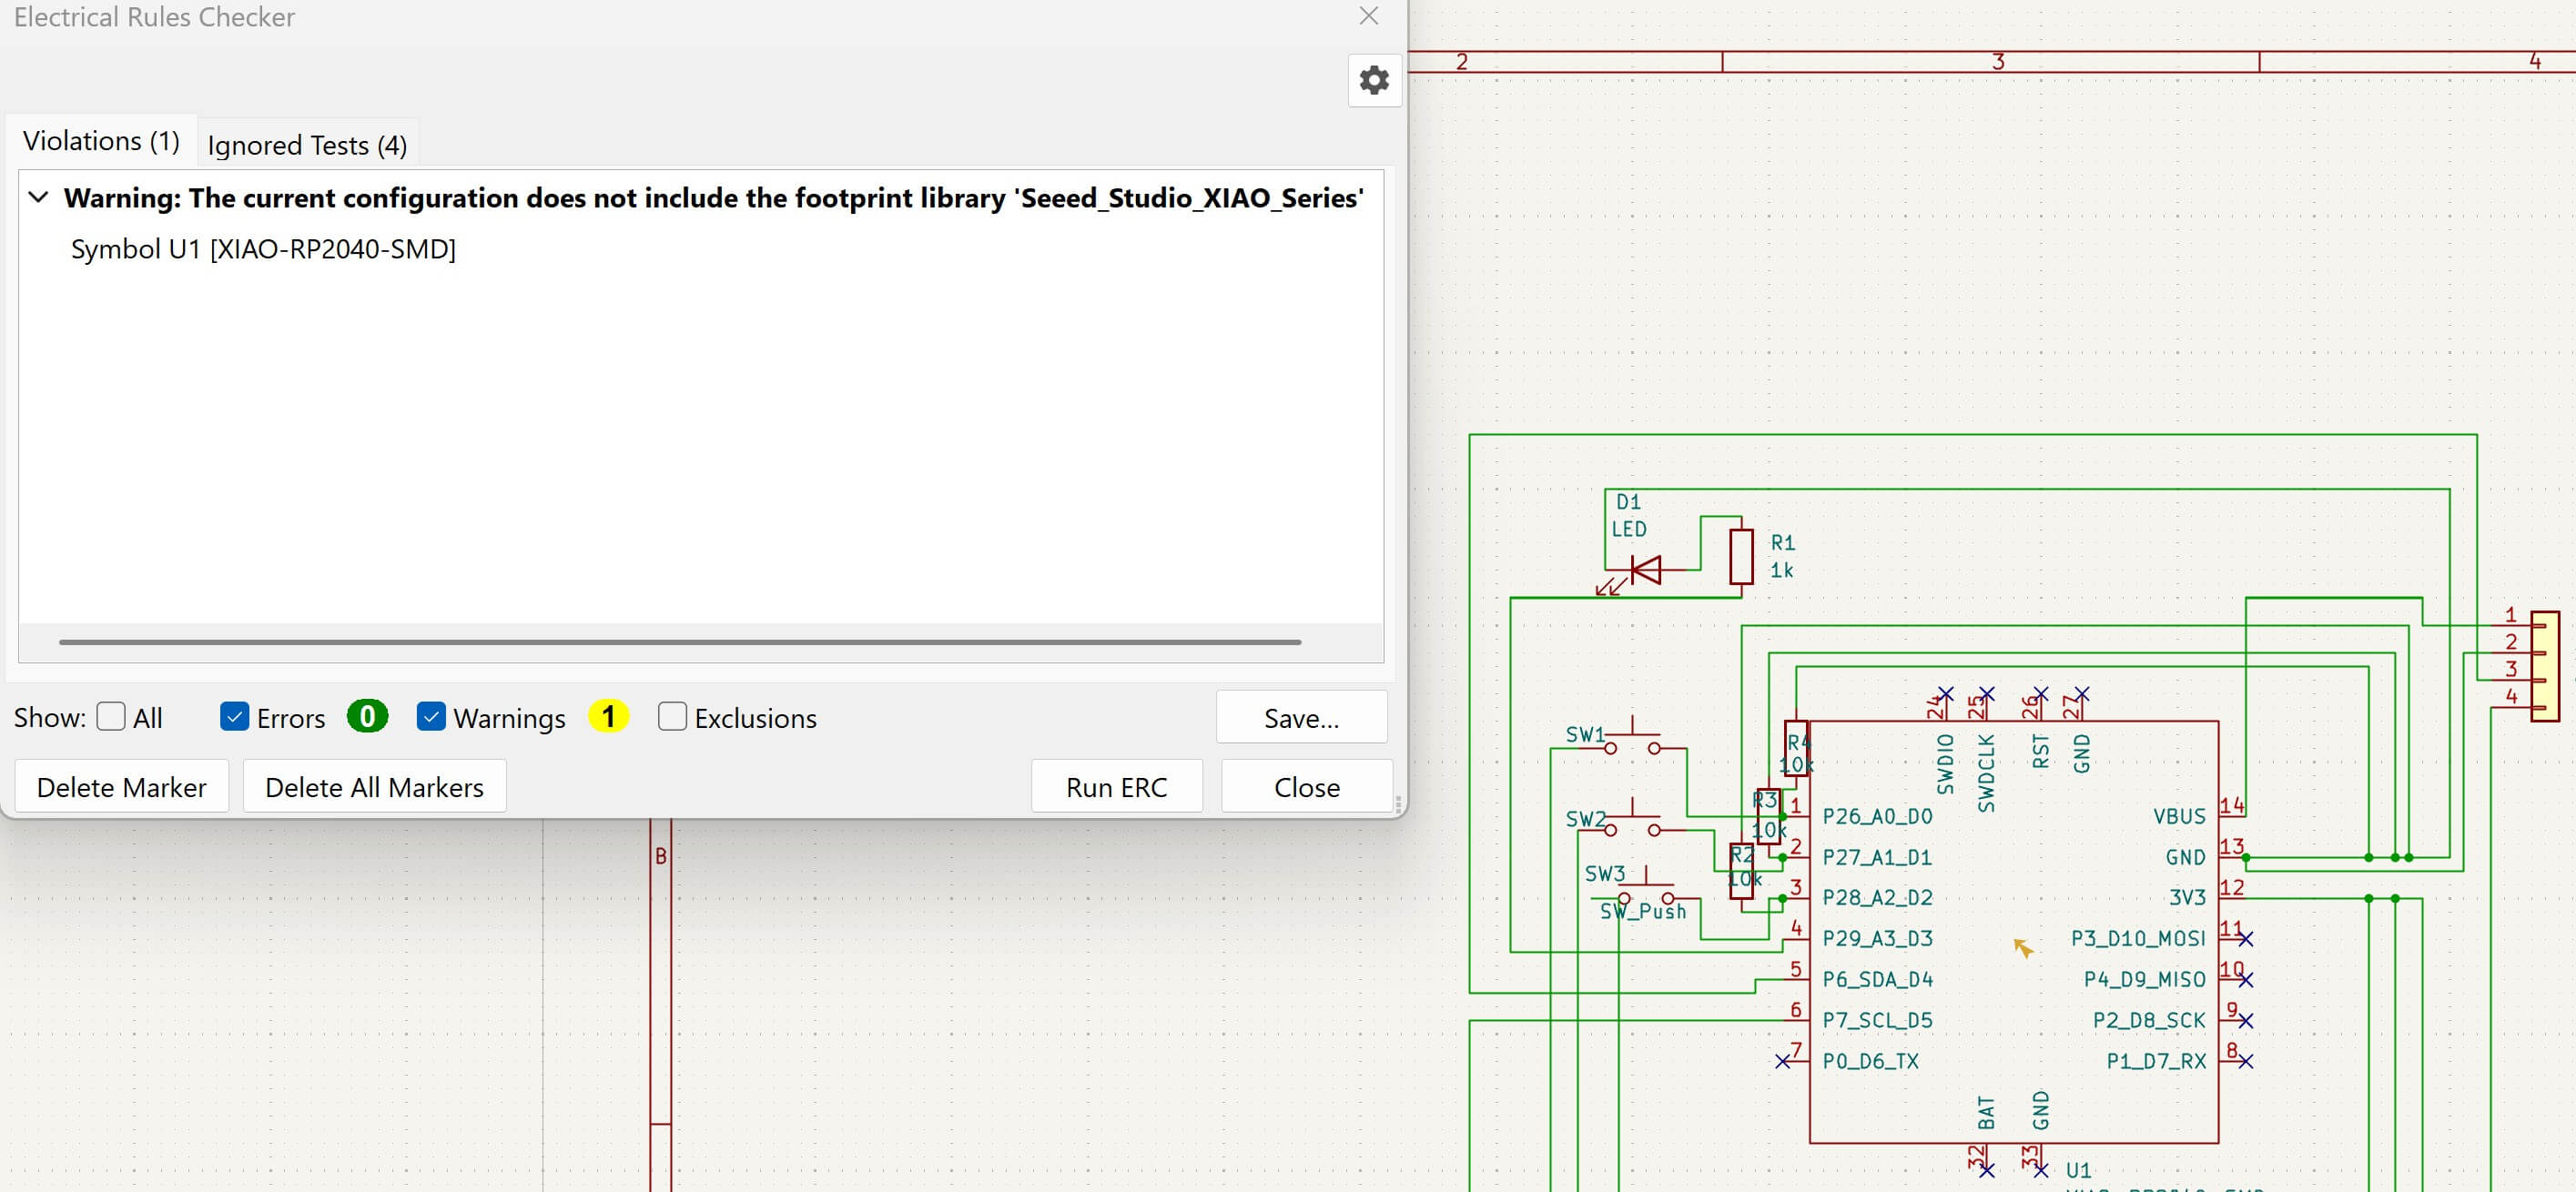Click the 3V3 pin label
Screen dimensions: 2576x1192
(2187, 898)
